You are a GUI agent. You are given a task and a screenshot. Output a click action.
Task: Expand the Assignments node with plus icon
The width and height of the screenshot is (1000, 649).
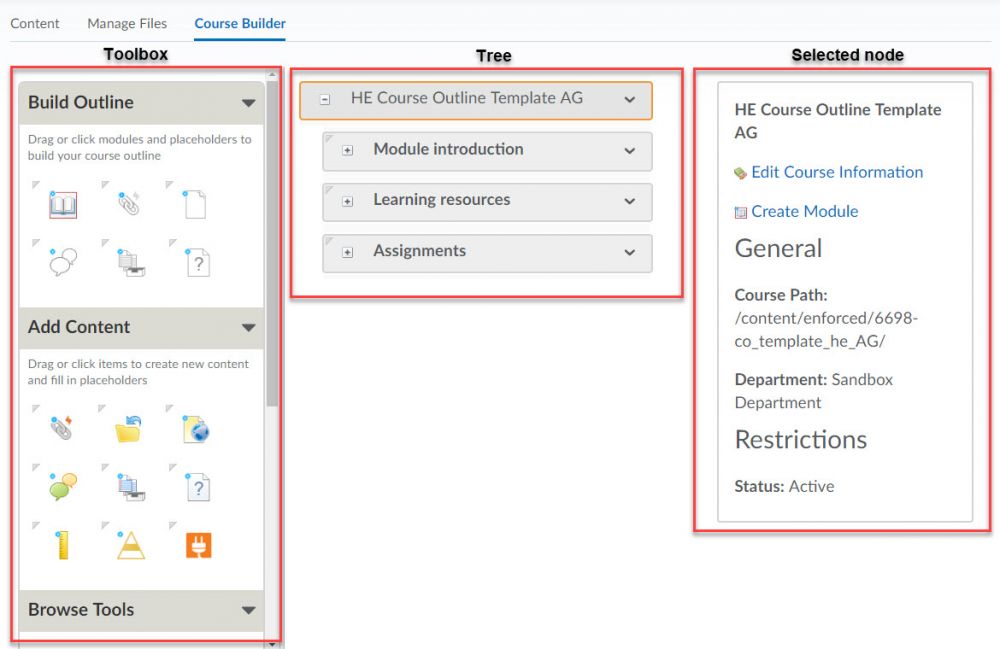(348, 252)
